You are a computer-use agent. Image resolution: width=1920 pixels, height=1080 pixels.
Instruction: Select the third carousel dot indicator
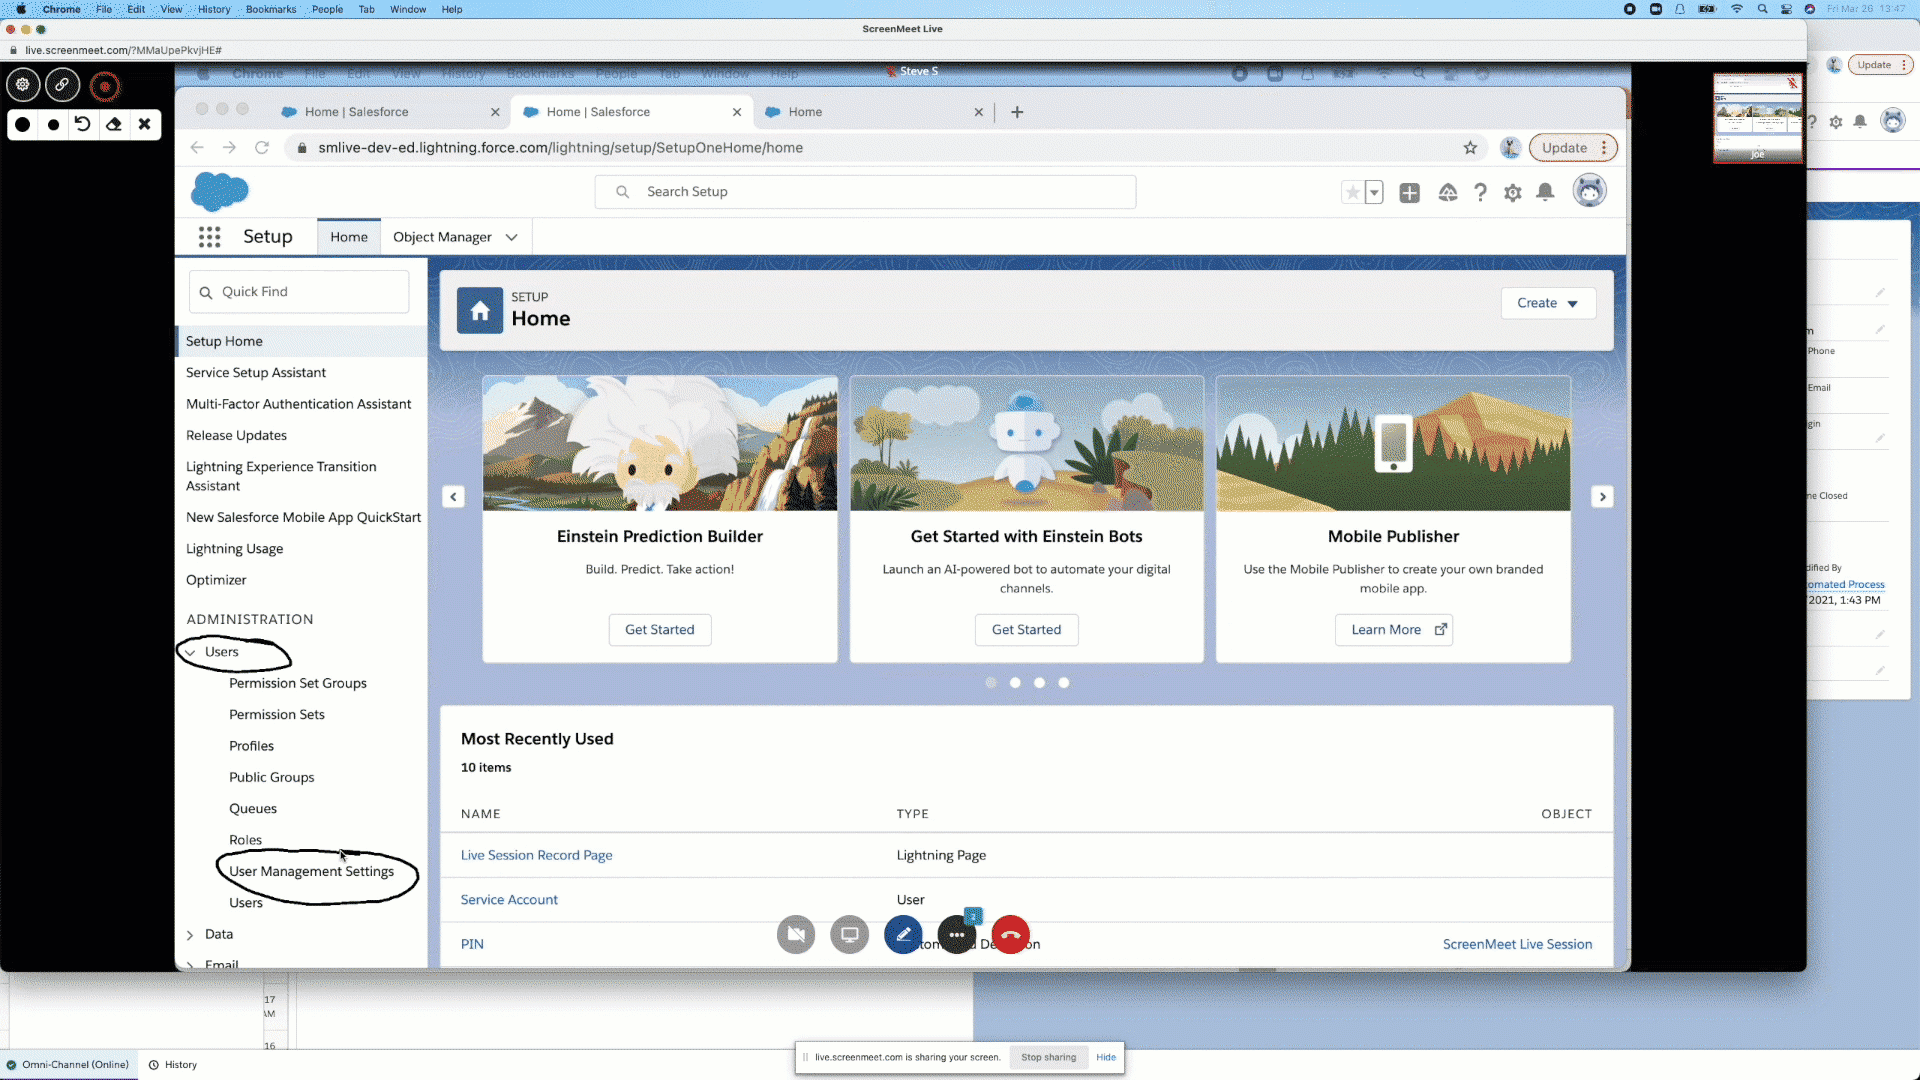[x=1040, y=683]
